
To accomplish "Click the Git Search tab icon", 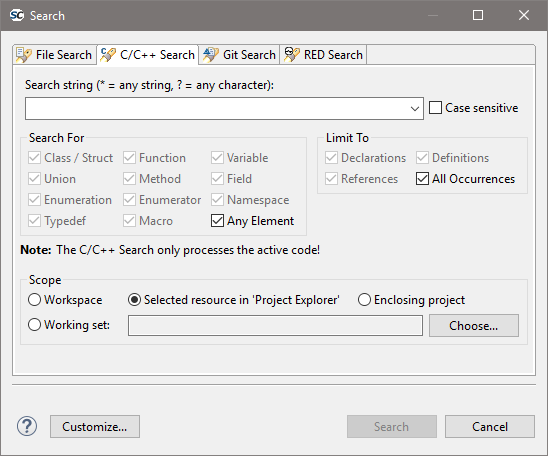I will click(x=211, y=55).
